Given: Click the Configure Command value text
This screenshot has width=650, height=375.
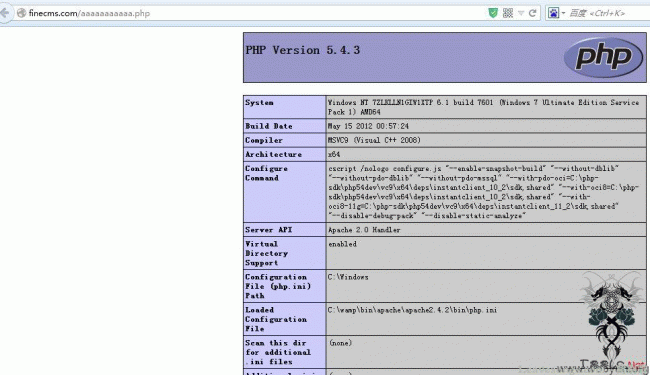Looking at the screenshot, I should pyautogui.click(x=483, y=192).
